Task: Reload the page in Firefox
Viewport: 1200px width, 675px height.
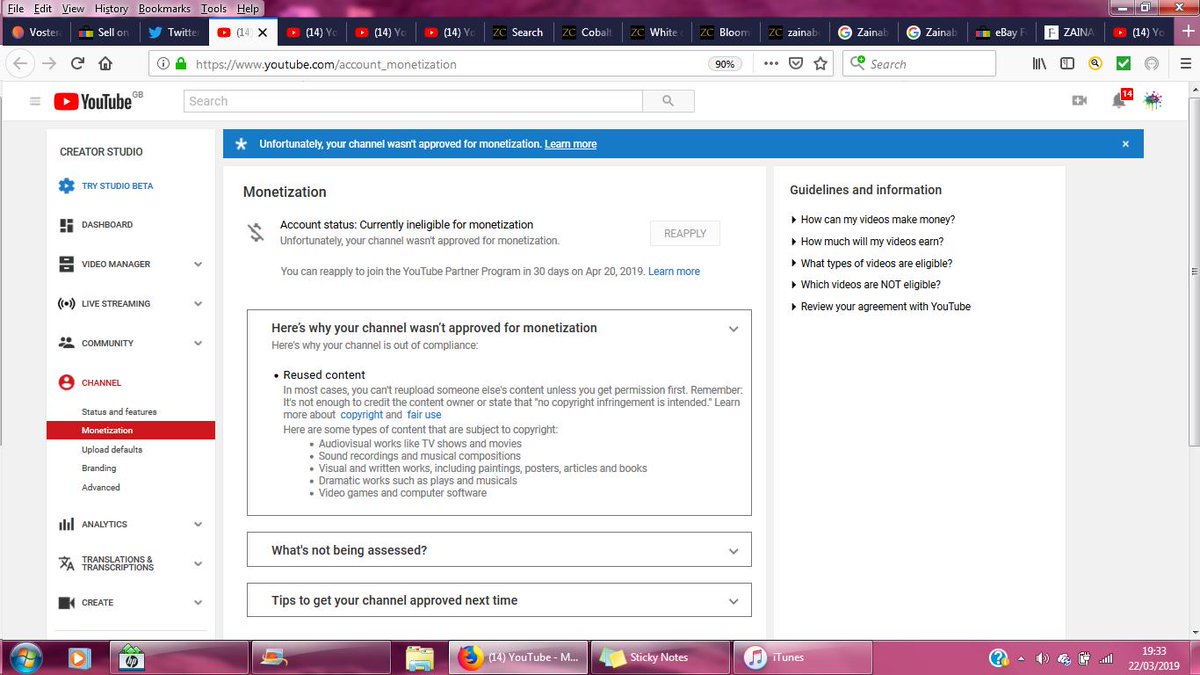Action: click(77, 64)
